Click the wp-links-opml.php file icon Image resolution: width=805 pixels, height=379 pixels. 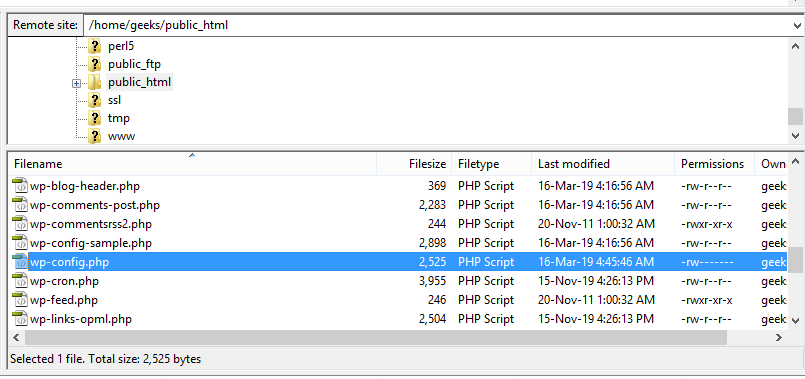[20, 319]
